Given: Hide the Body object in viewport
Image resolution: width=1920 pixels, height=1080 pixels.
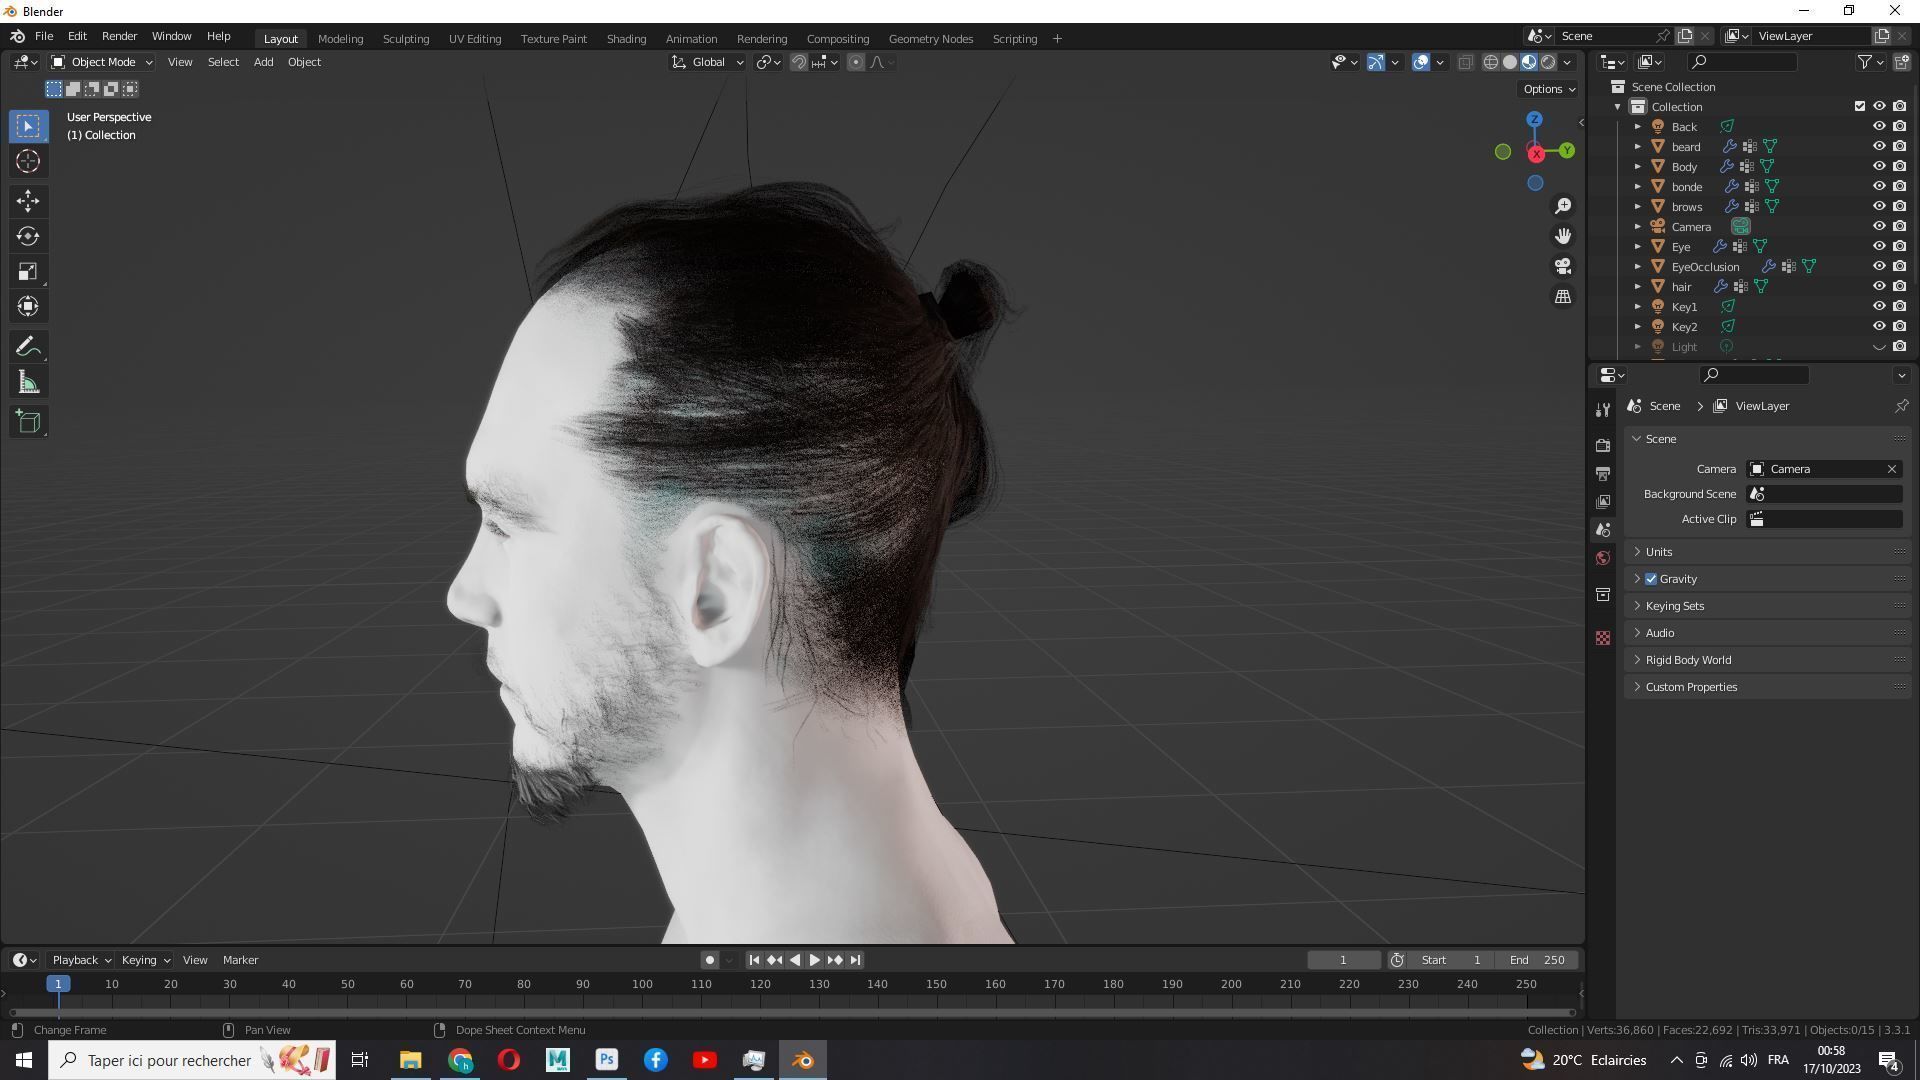Looking at the screenshot, I should click(1878, 166).
